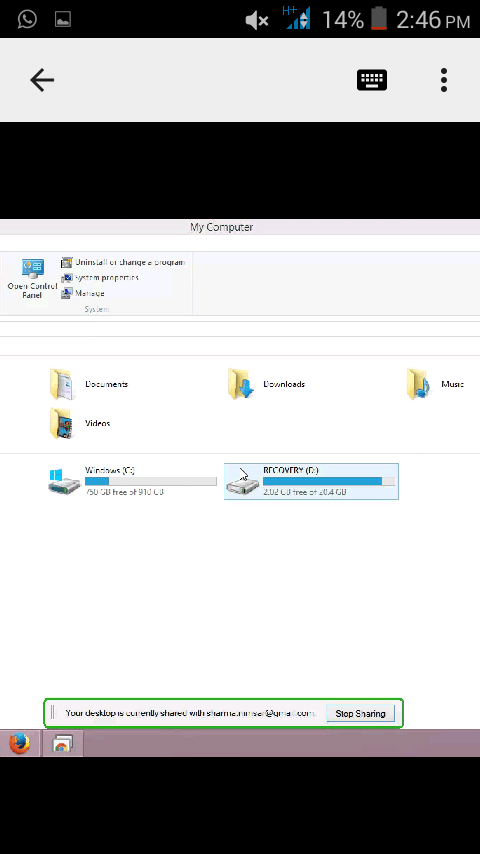Select the Documents folder
This screenshot has width=480, height=854.
pyautogui.click(x=89, y=384)
